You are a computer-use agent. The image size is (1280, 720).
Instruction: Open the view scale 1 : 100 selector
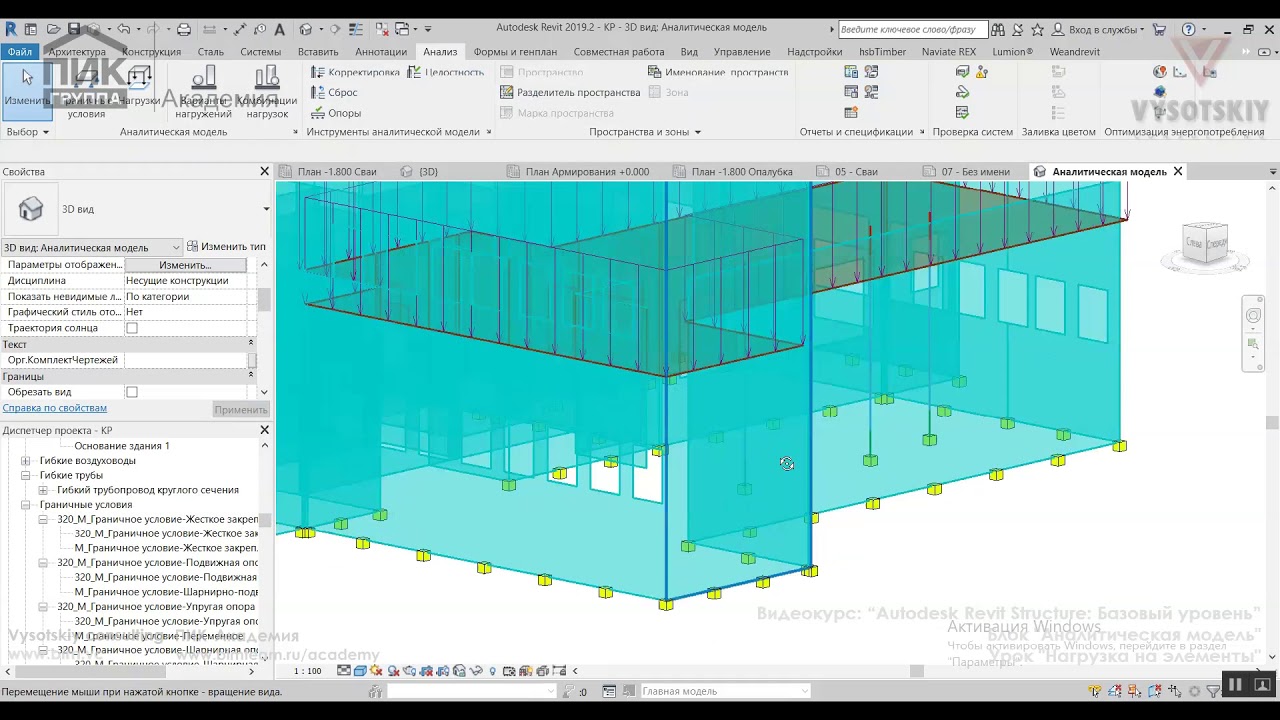tap(308, 671)
